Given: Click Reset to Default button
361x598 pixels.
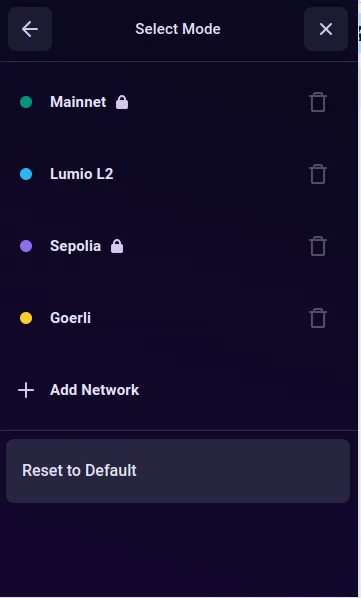Looking at the screenshot, I should (x=178, y=471).
